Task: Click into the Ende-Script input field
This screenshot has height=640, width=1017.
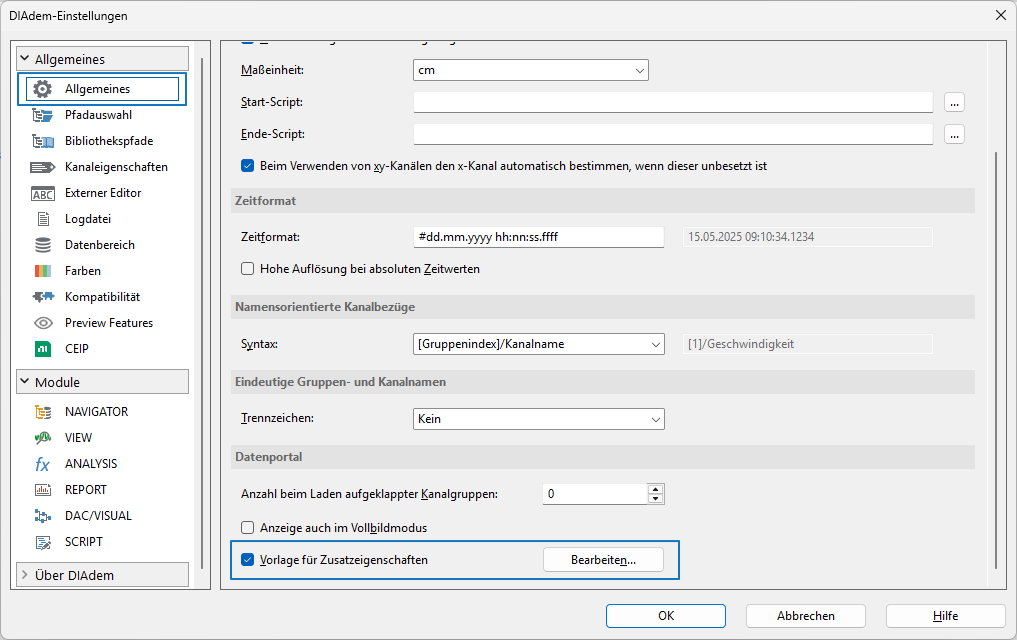Action: [673, 134]
